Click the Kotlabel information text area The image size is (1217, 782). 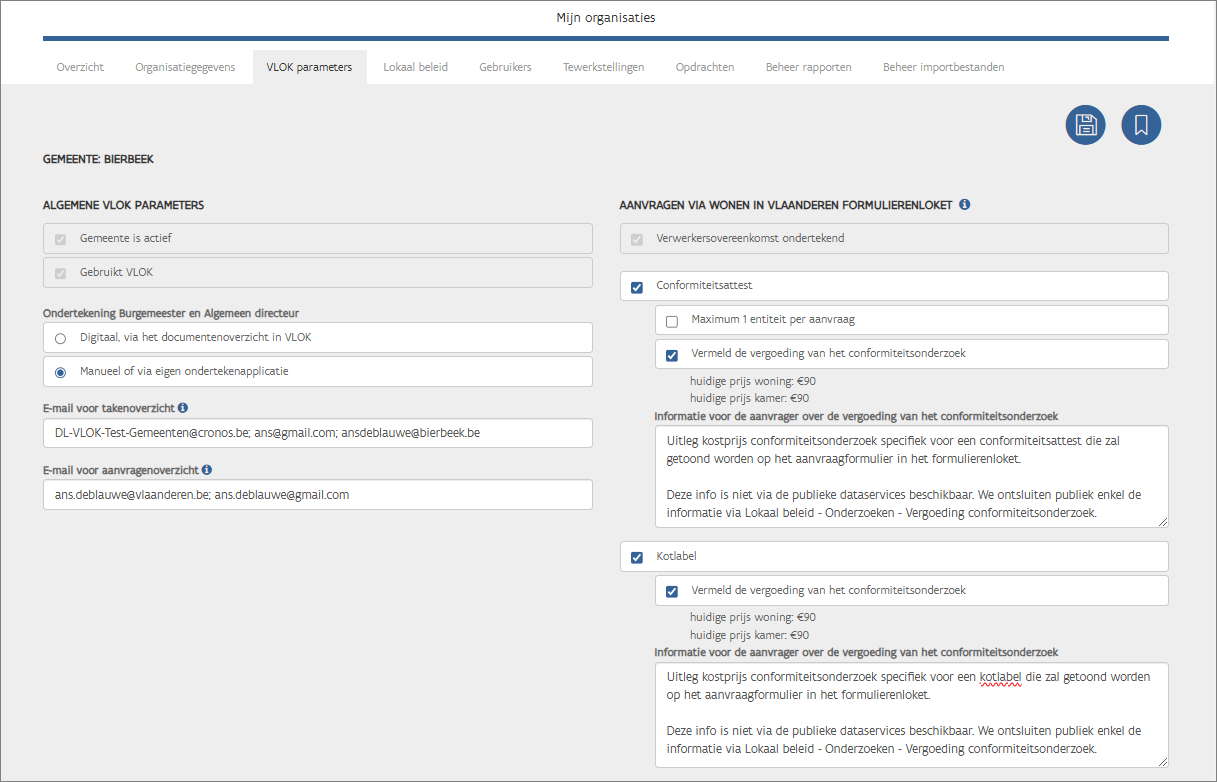point(910,712)
